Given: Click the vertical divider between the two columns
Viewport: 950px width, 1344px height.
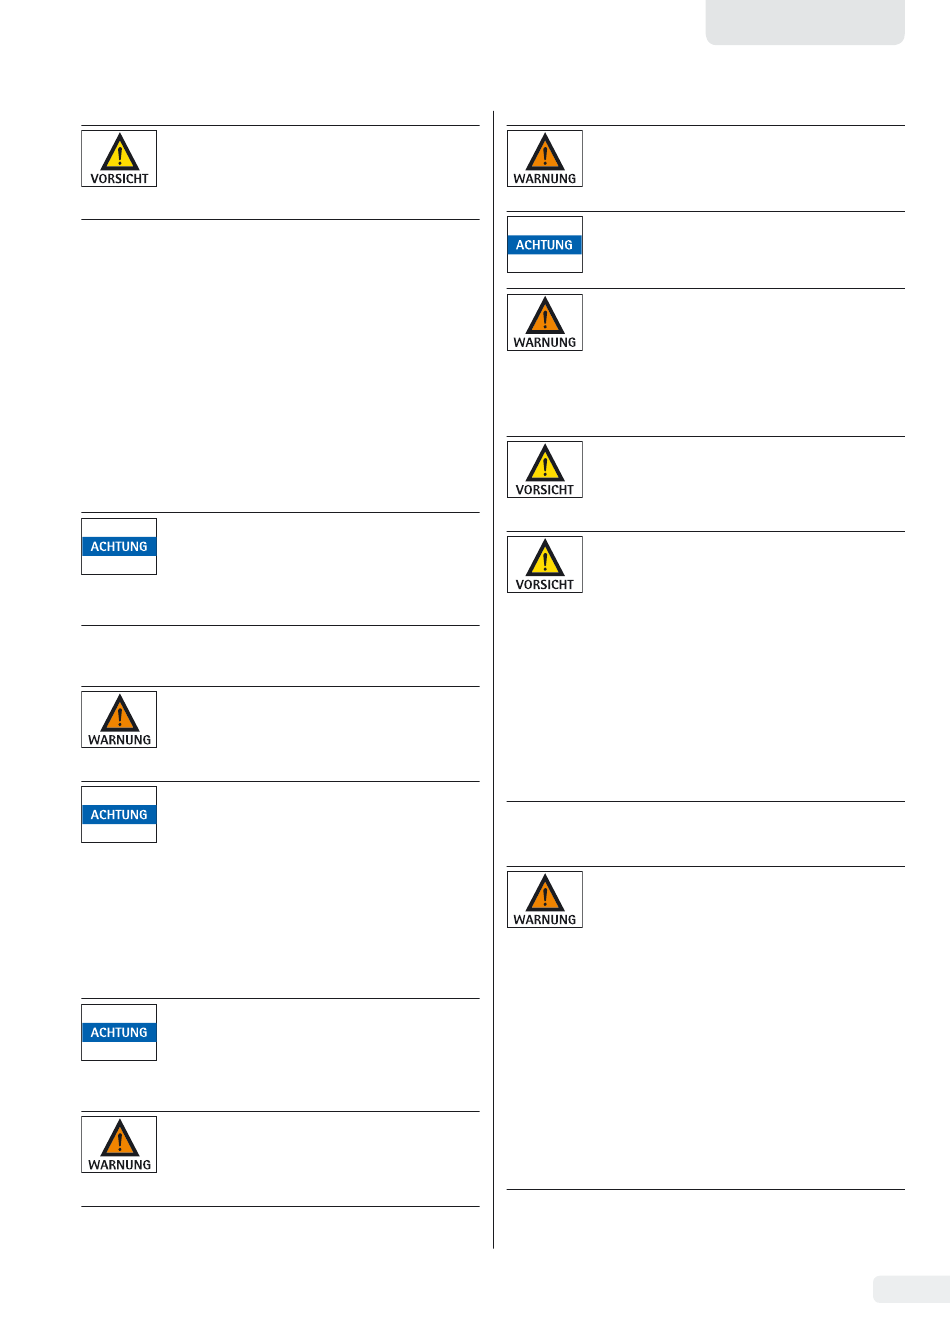Looking at the screenshot, I should pyautogui.click(x=494, y=680).
